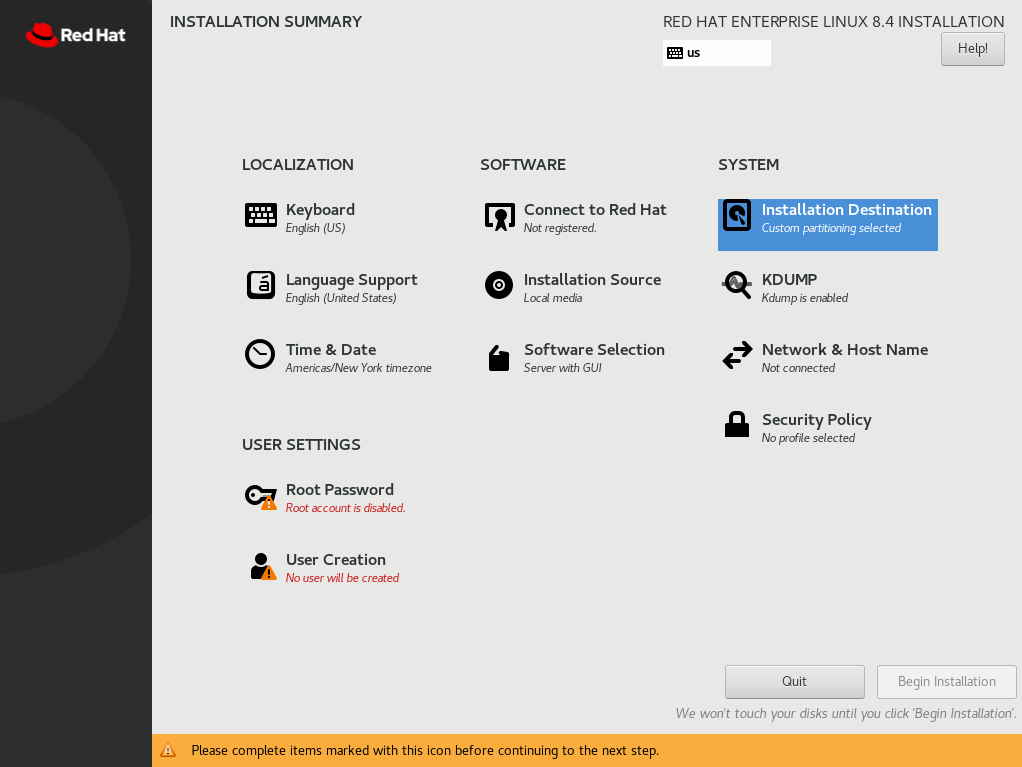
Task: Open the Installation Destination title
Action: point(847,209)
